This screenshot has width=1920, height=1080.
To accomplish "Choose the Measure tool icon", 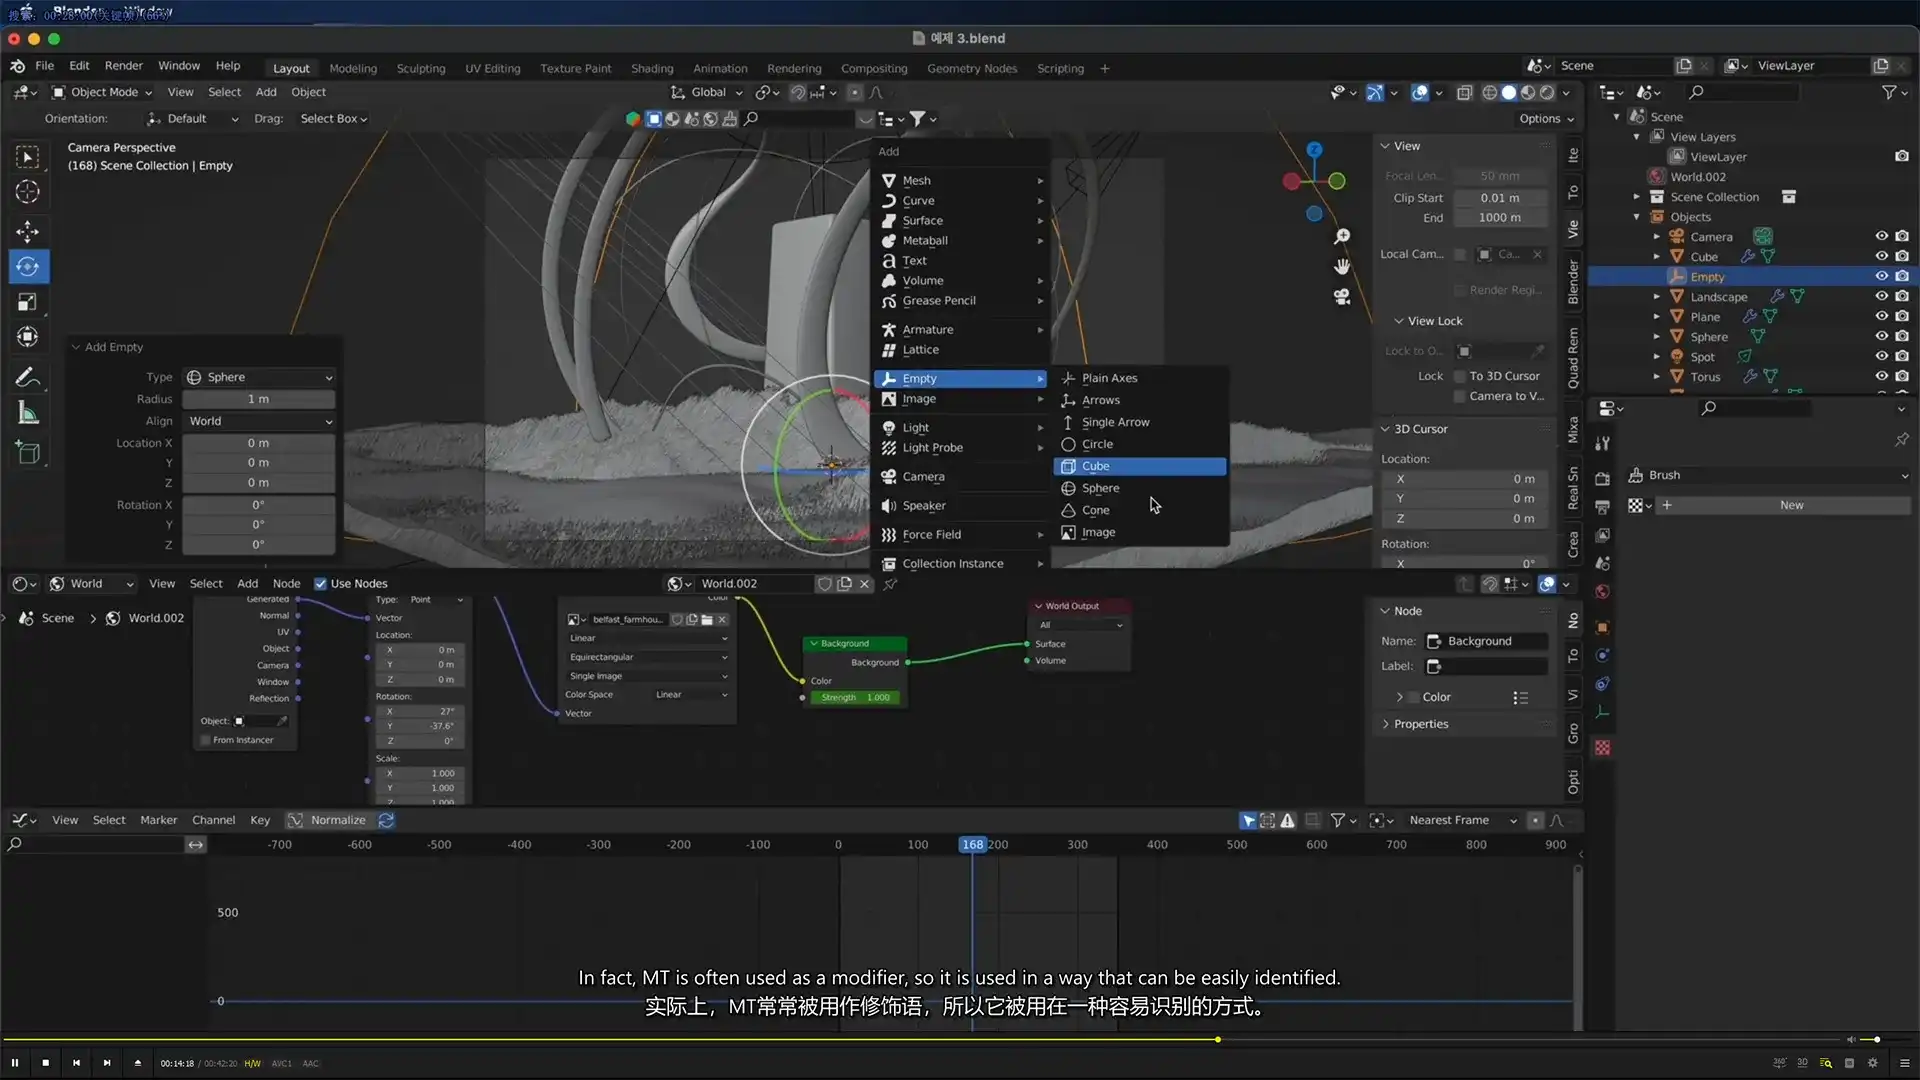I will tap(27, 414).
